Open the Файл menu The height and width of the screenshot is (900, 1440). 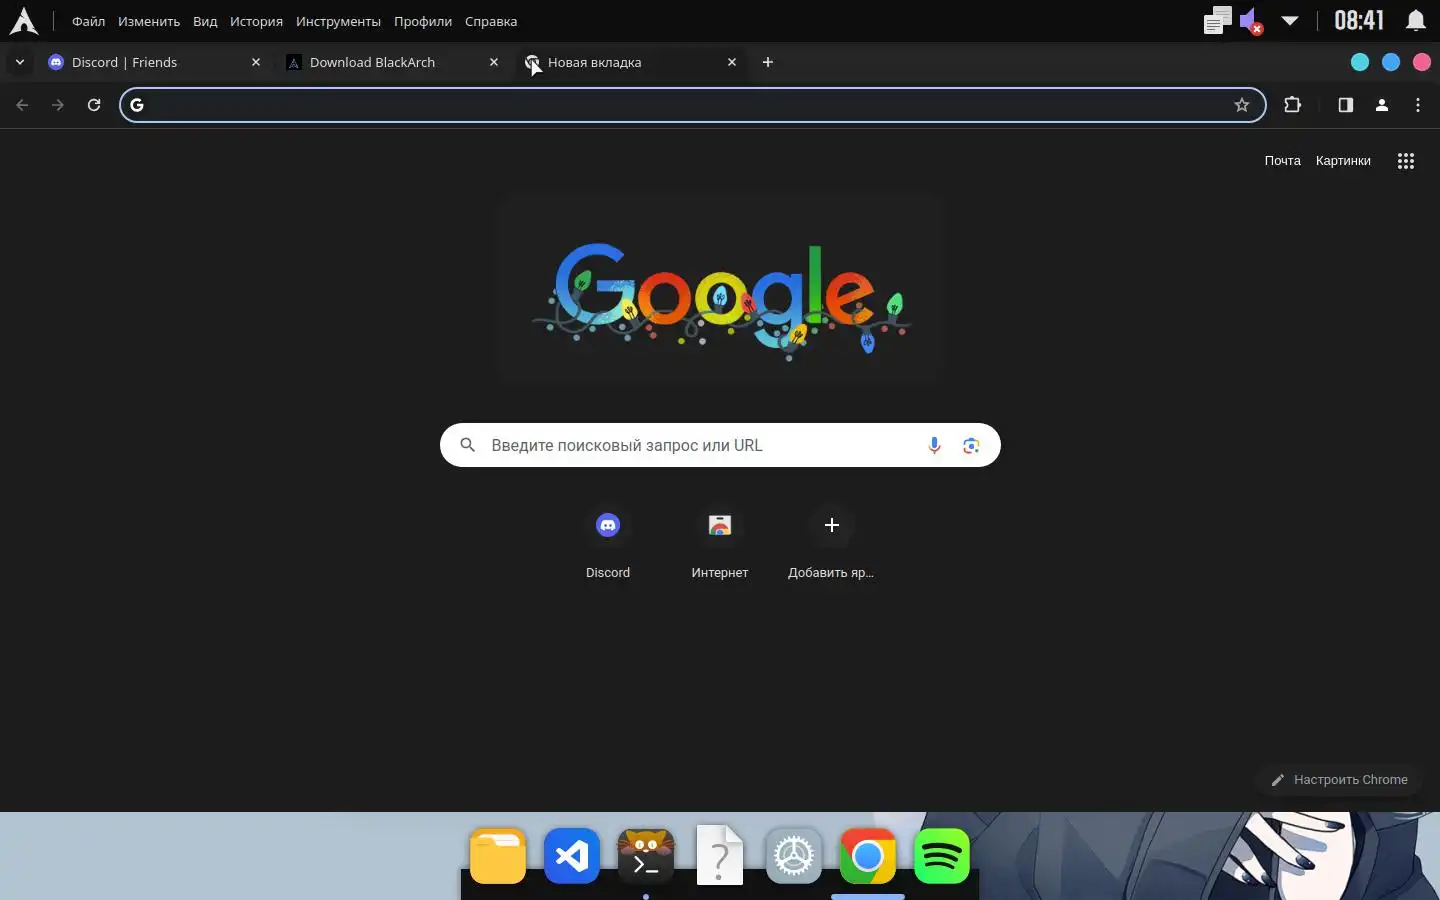pos(88,21)
